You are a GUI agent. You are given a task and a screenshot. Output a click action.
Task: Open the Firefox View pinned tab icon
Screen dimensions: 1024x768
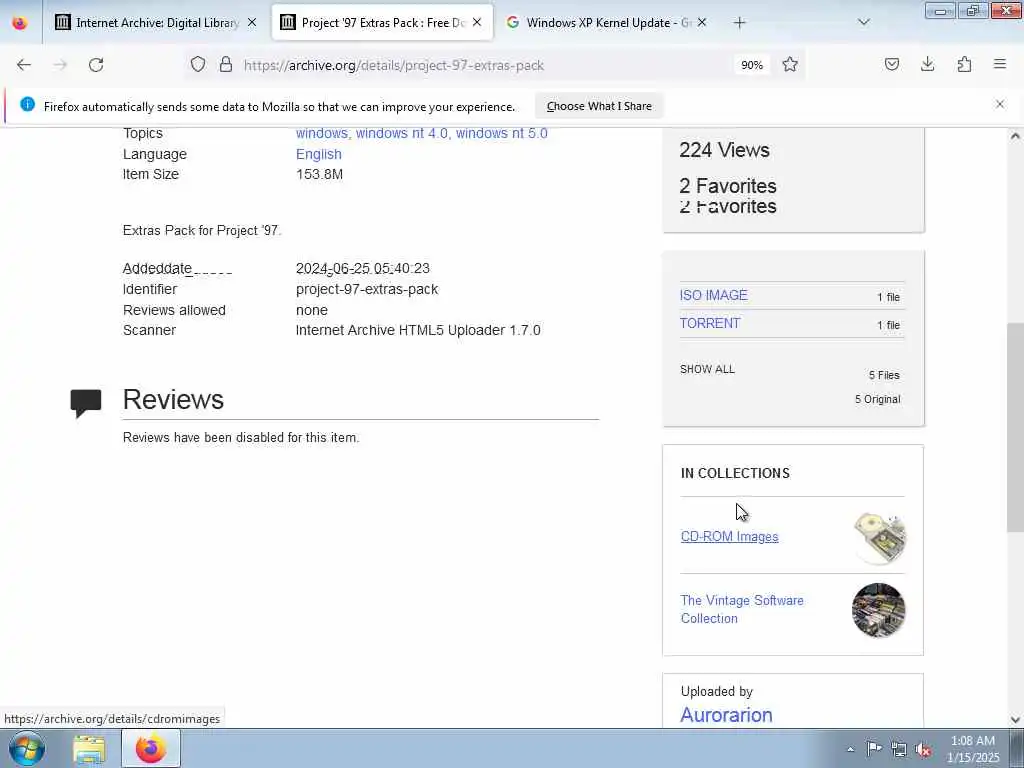[20, 22]
